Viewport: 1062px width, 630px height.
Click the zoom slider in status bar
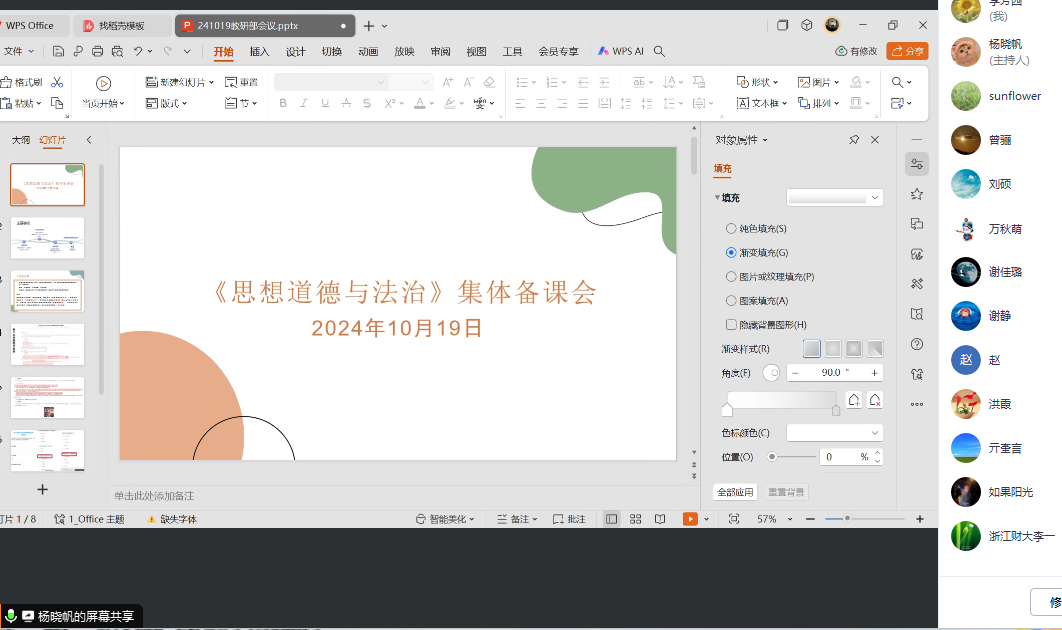[848, 519]
